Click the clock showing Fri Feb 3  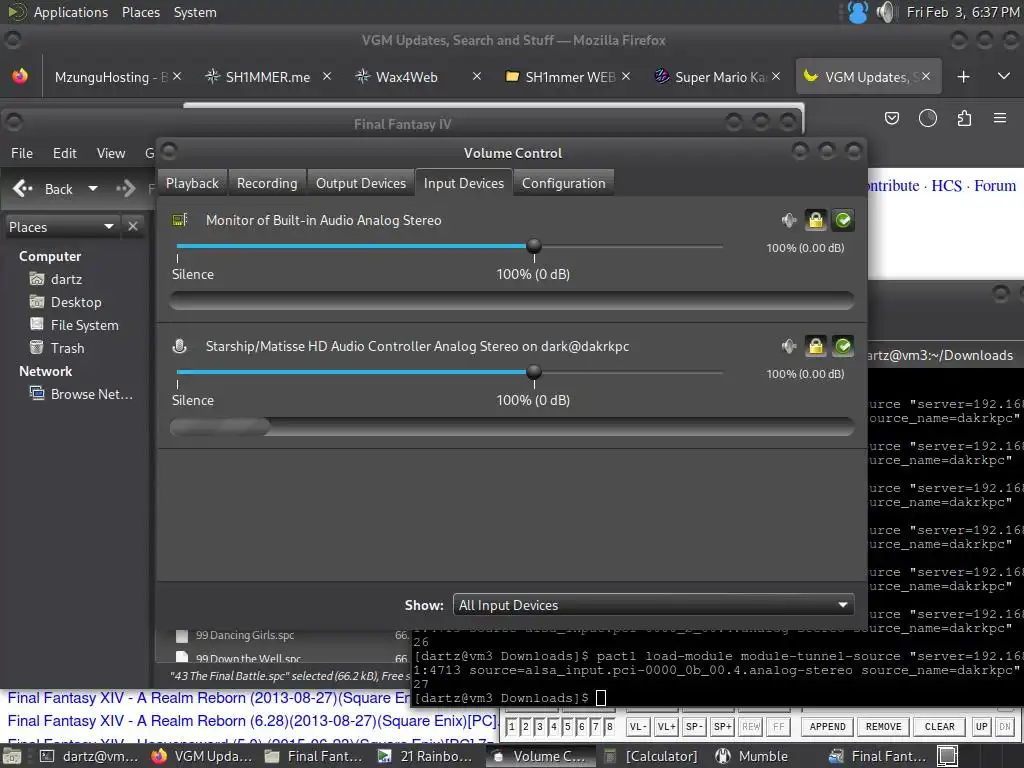point(963,12)
